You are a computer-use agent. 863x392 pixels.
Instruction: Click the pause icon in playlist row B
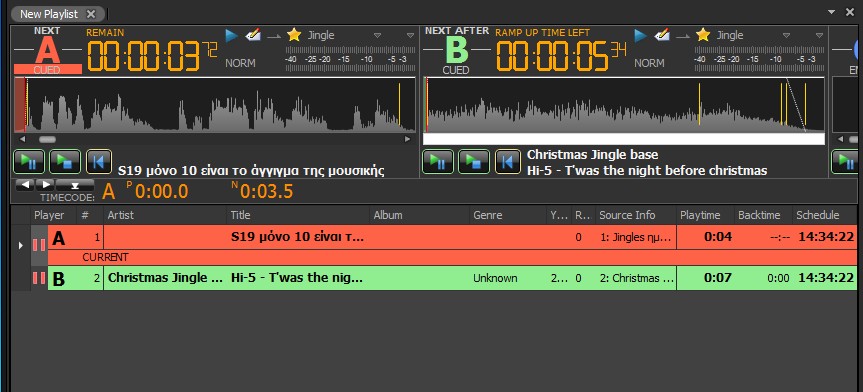[x=39, y=278]
